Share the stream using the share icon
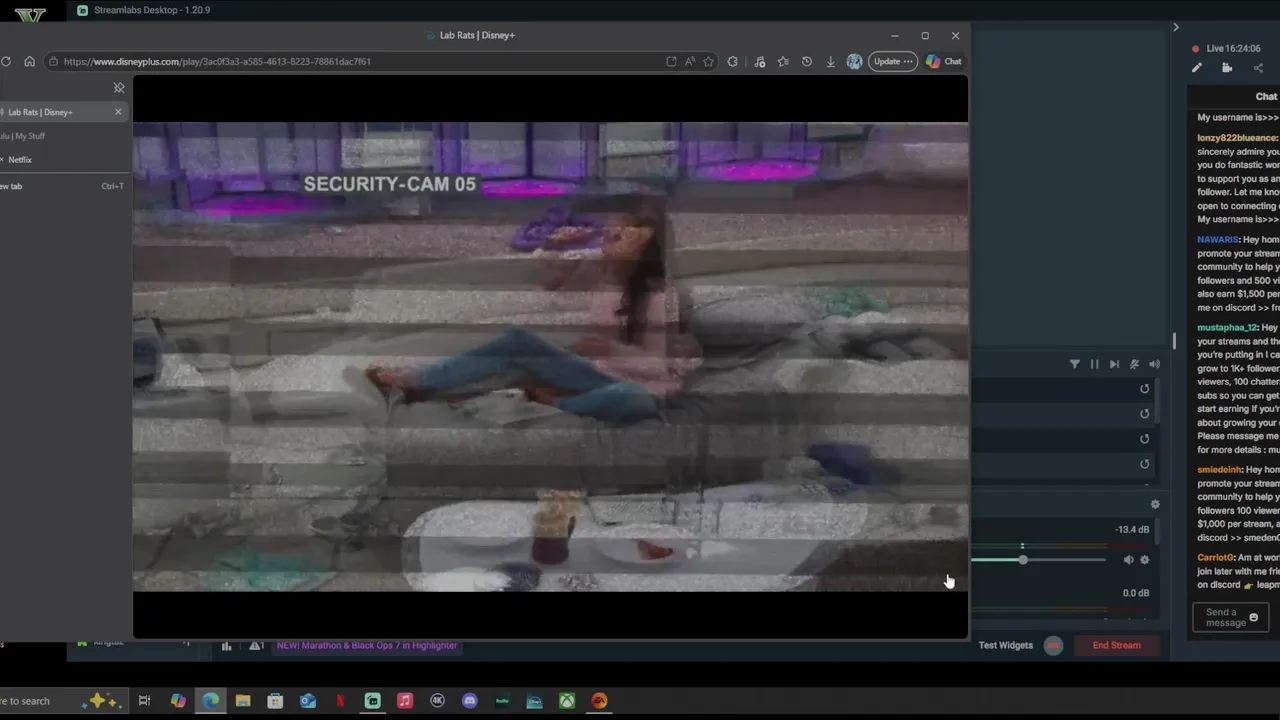 click(1258, 68)
